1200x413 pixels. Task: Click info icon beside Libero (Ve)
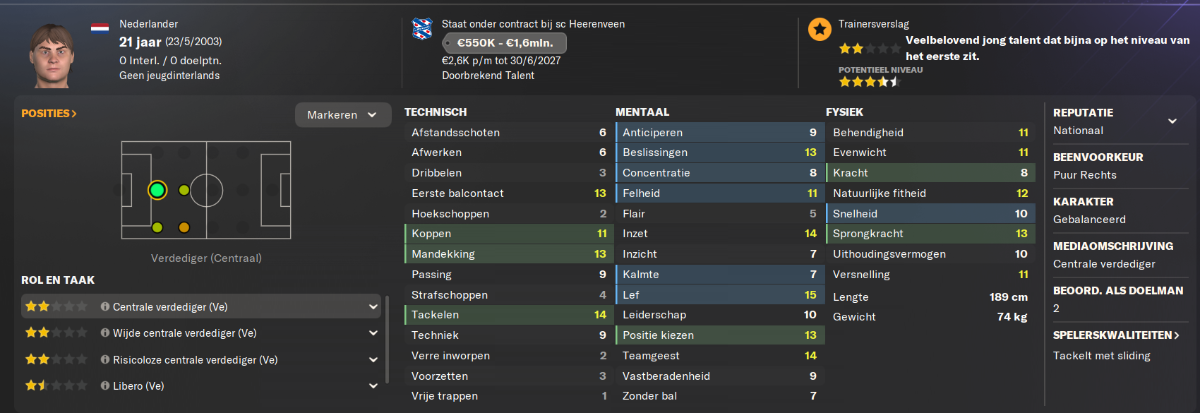(x=105, y=385)
